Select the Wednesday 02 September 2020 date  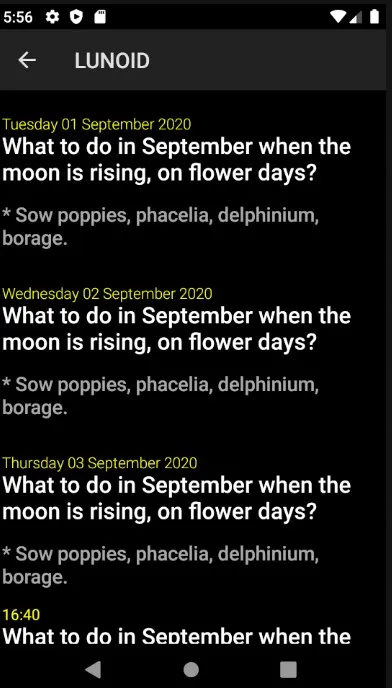pyautogui.click(x=108, y=294)
